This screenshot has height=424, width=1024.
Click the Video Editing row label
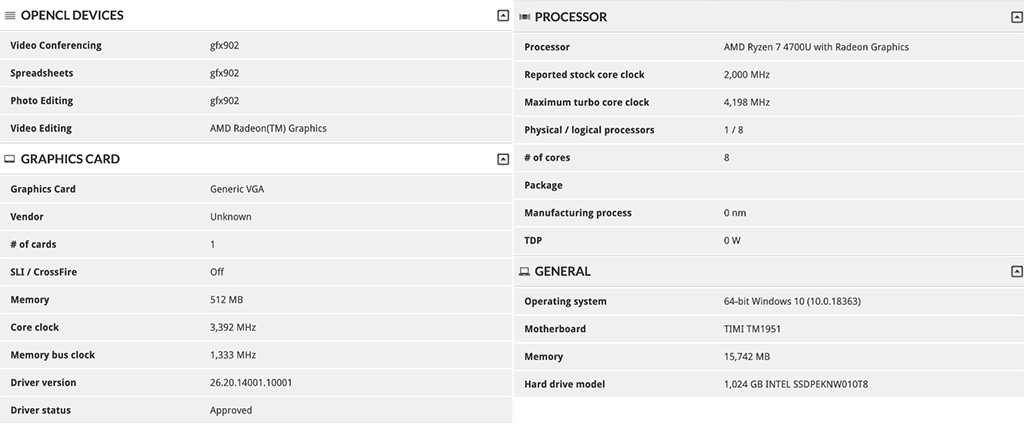pos(41,128)
